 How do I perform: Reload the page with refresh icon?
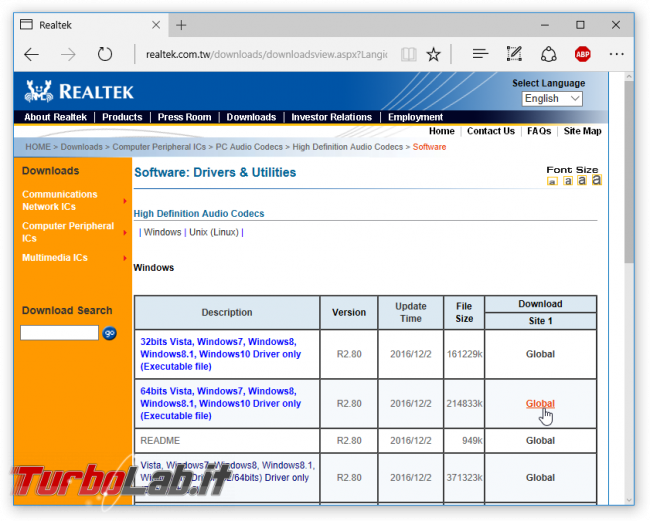(x=104, y=54)
